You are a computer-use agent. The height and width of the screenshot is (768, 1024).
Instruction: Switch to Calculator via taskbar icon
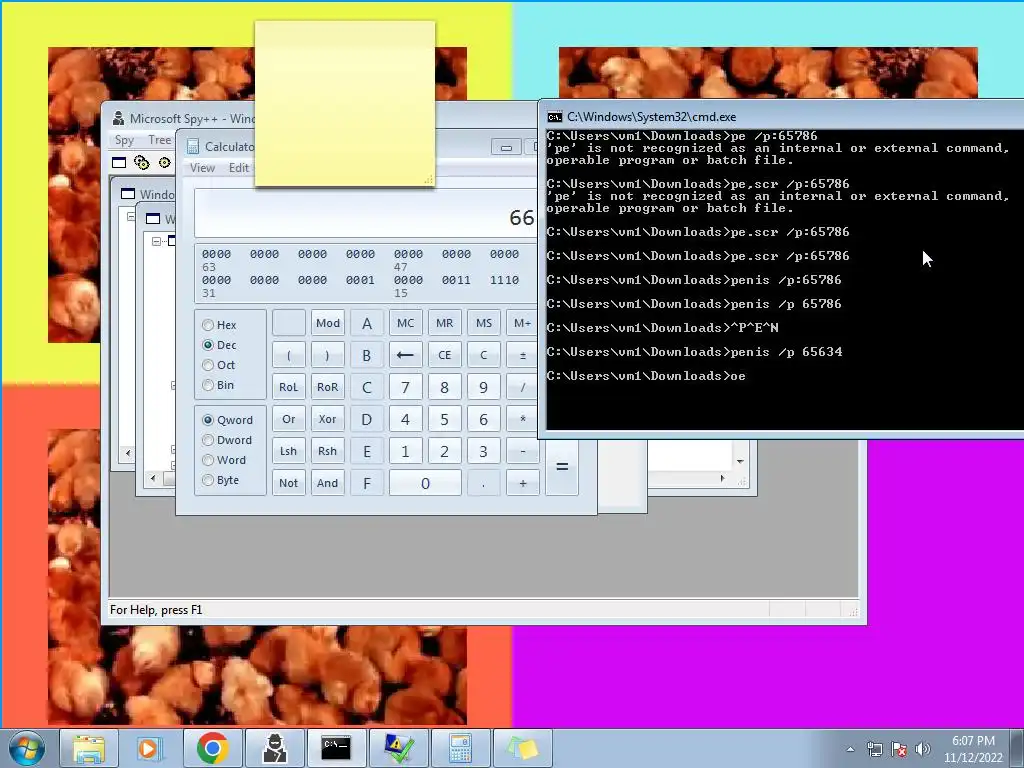pos(460,748)
